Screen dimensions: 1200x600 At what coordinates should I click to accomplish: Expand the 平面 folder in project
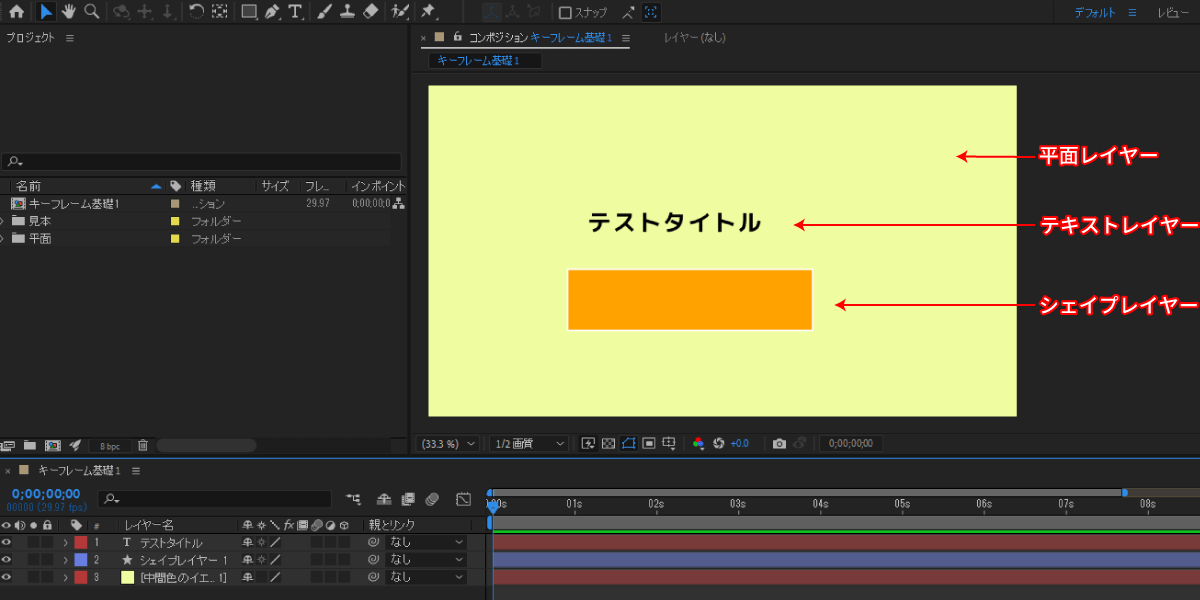[x=3, y=239]
